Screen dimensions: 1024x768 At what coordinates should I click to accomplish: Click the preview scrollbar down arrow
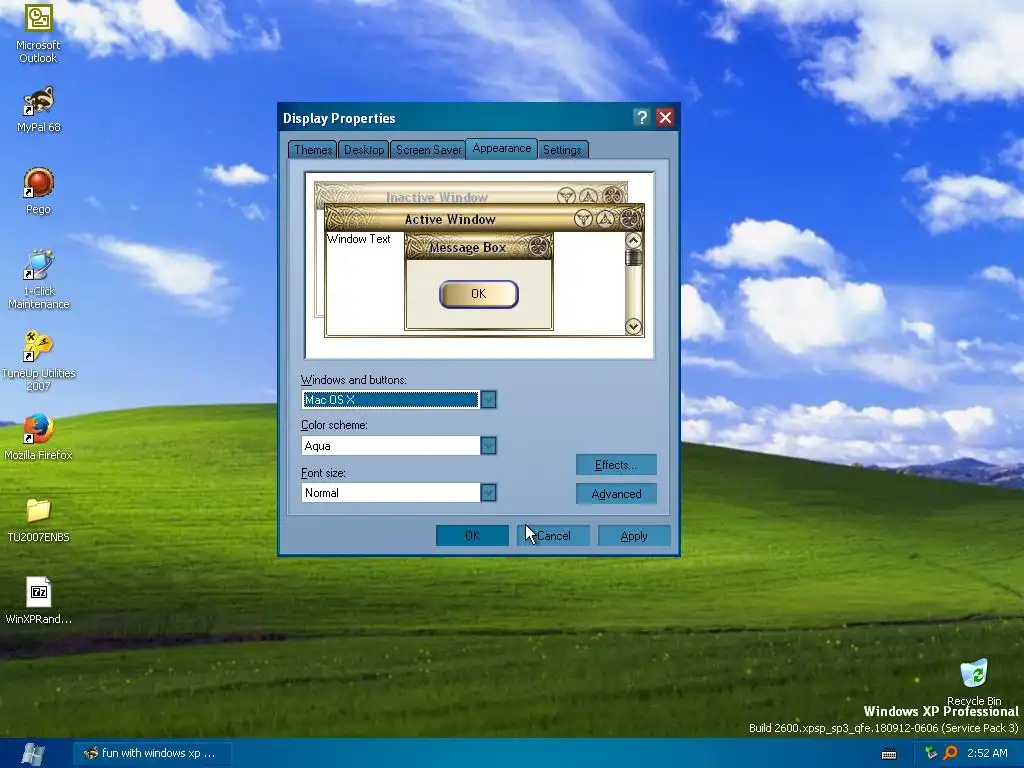click(633, 327)
